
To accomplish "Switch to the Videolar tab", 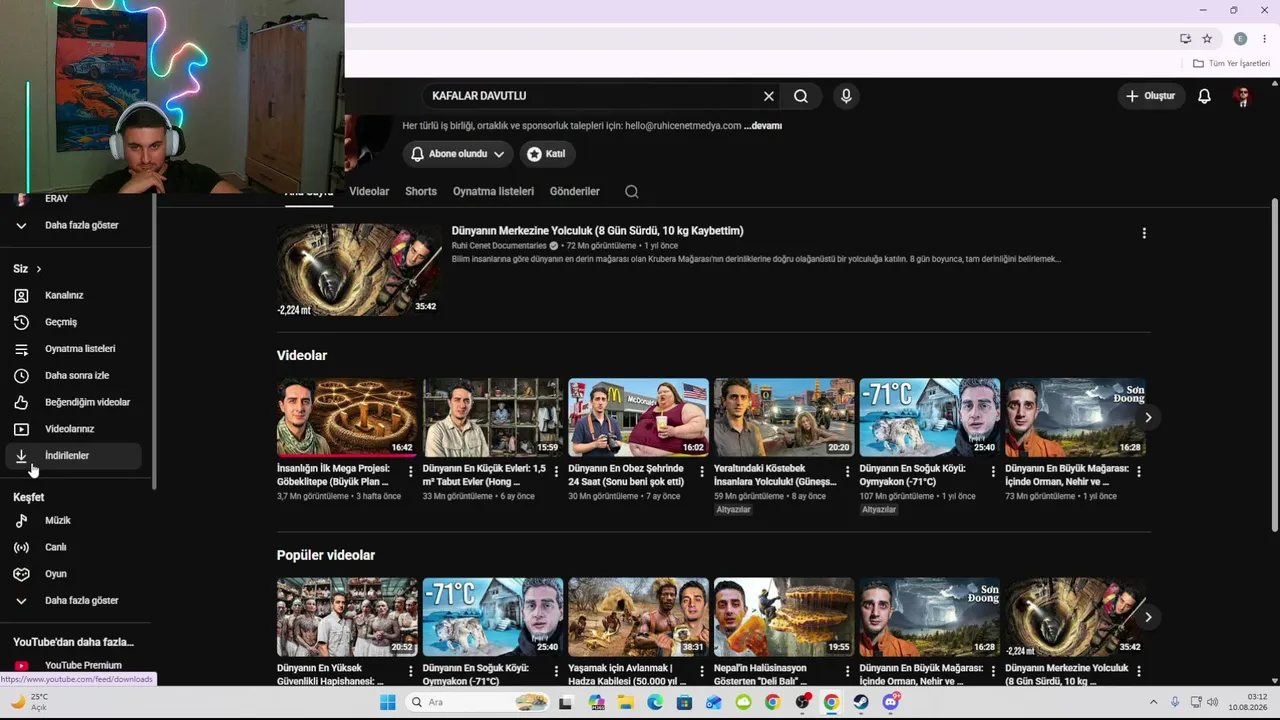I will pyautogui.click(x=369, y=191).
